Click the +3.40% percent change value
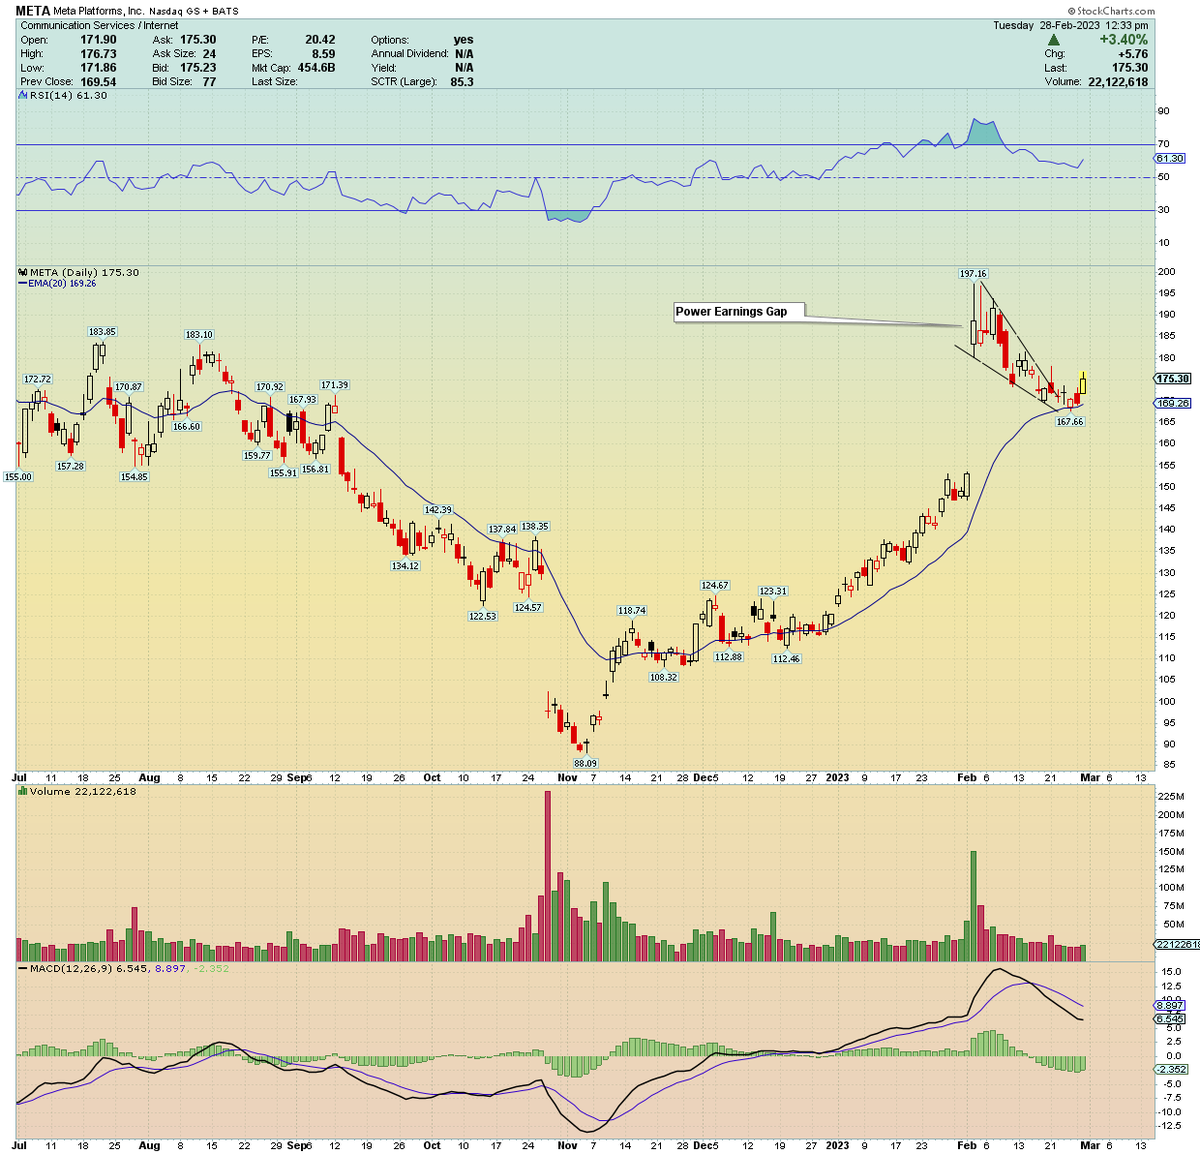The width and height of the screenshot is (1200, 1154). [x=1124, y=40]
